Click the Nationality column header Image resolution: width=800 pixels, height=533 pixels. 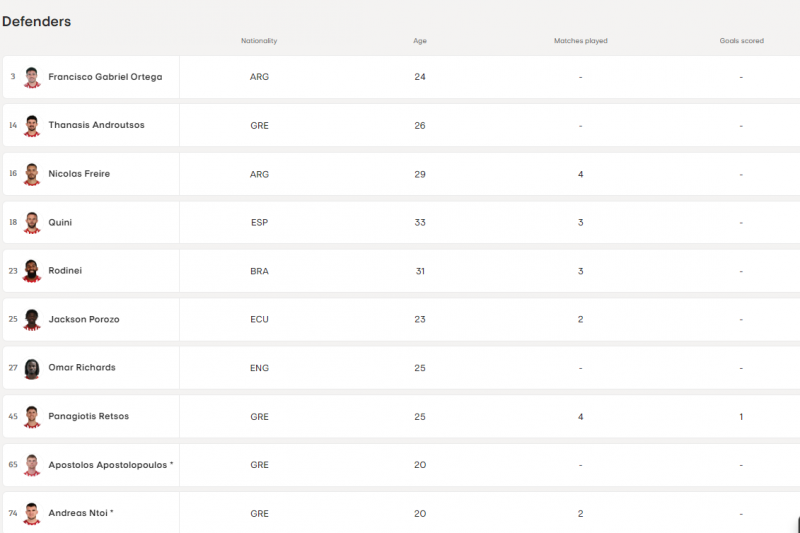(x=259, y=41)
